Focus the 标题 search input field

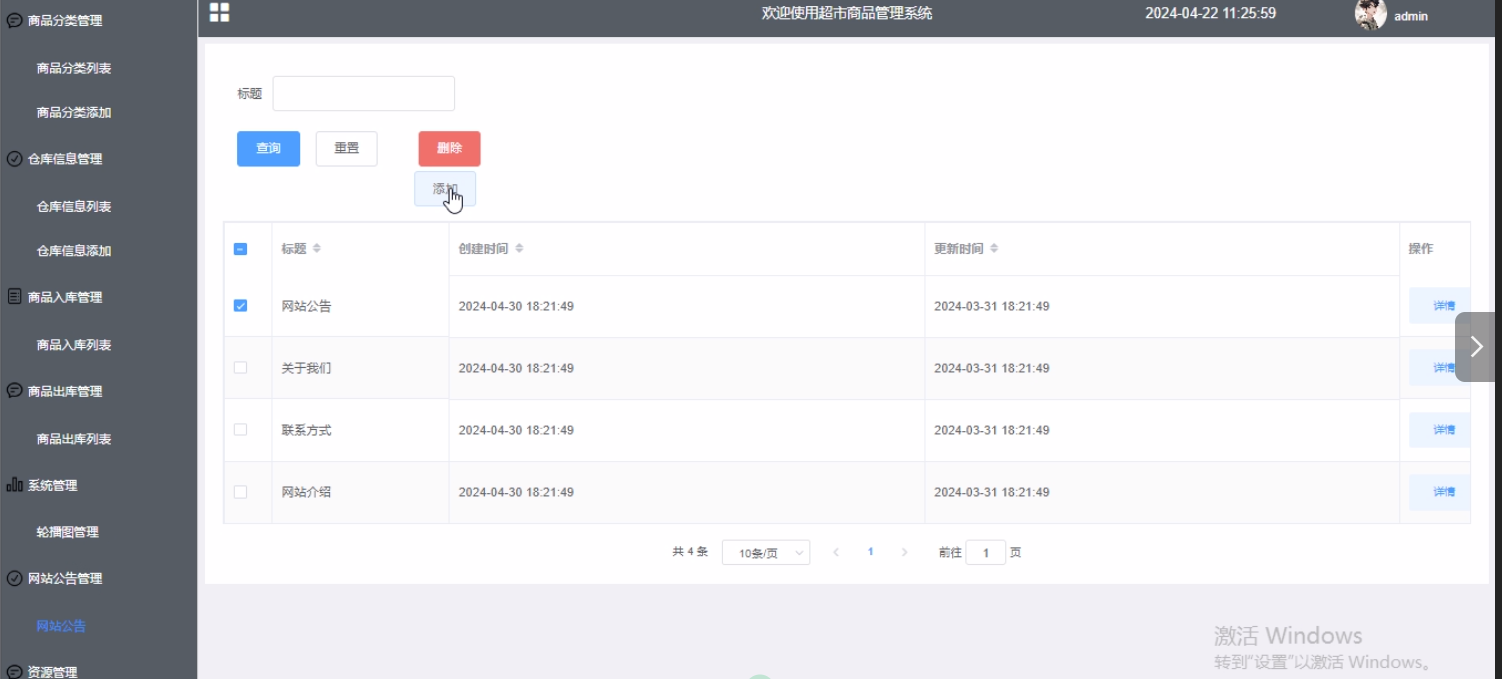click(363, 93)
